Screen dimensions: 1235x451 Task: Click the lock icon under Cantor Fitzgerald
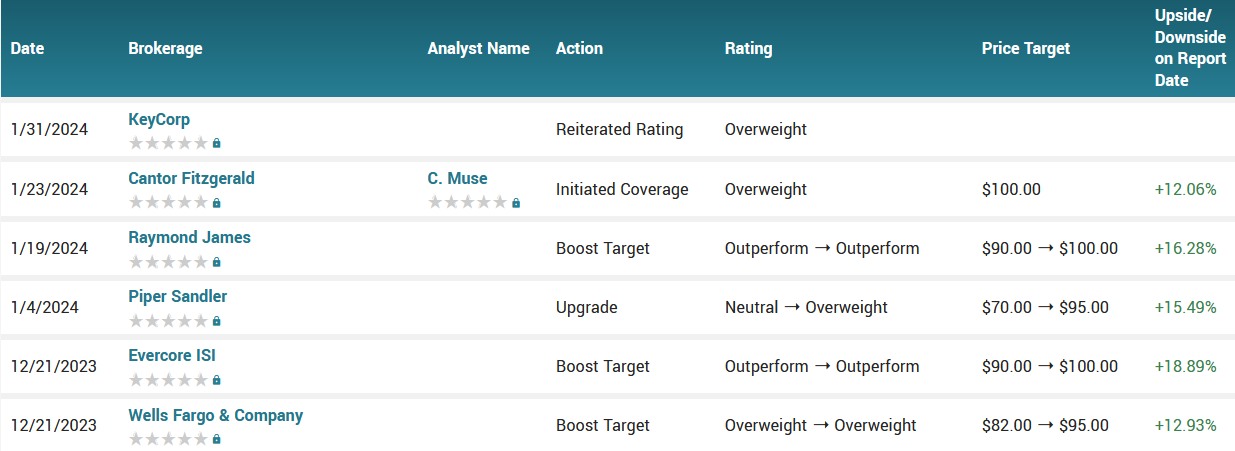(216, 203)
